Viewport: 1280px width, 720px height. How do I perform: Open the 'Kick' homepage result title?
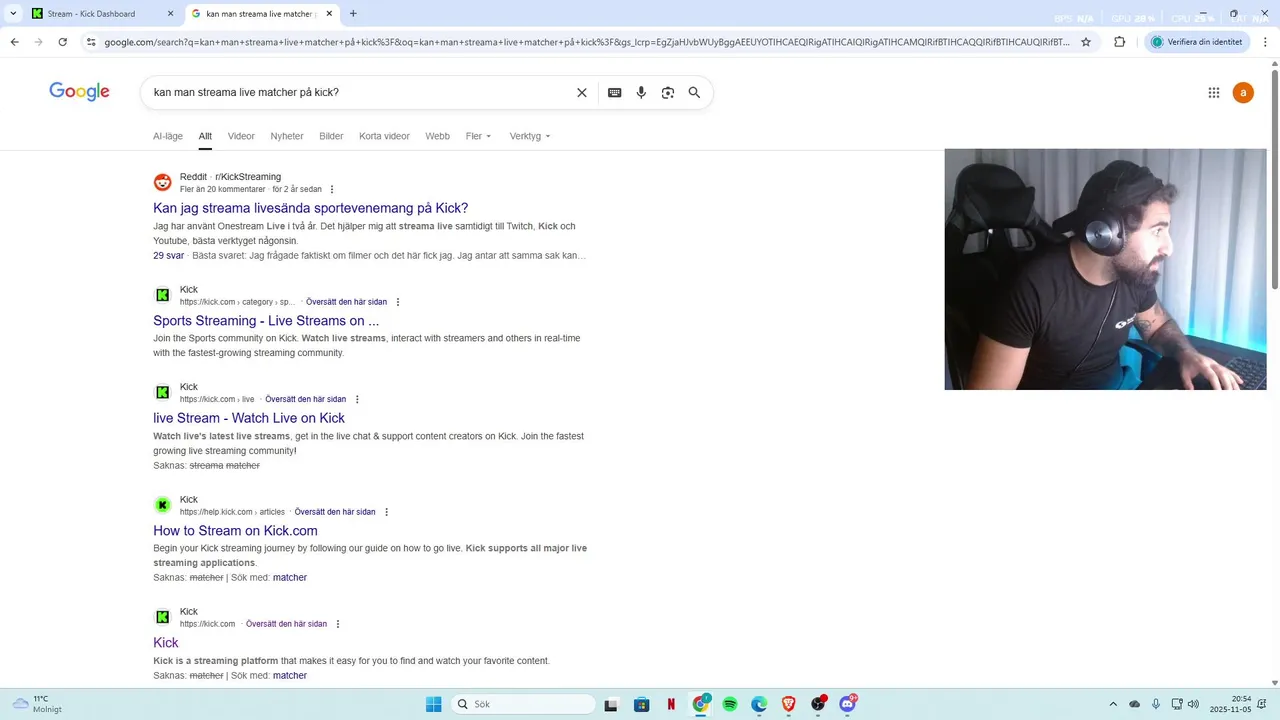coord(166,643)
